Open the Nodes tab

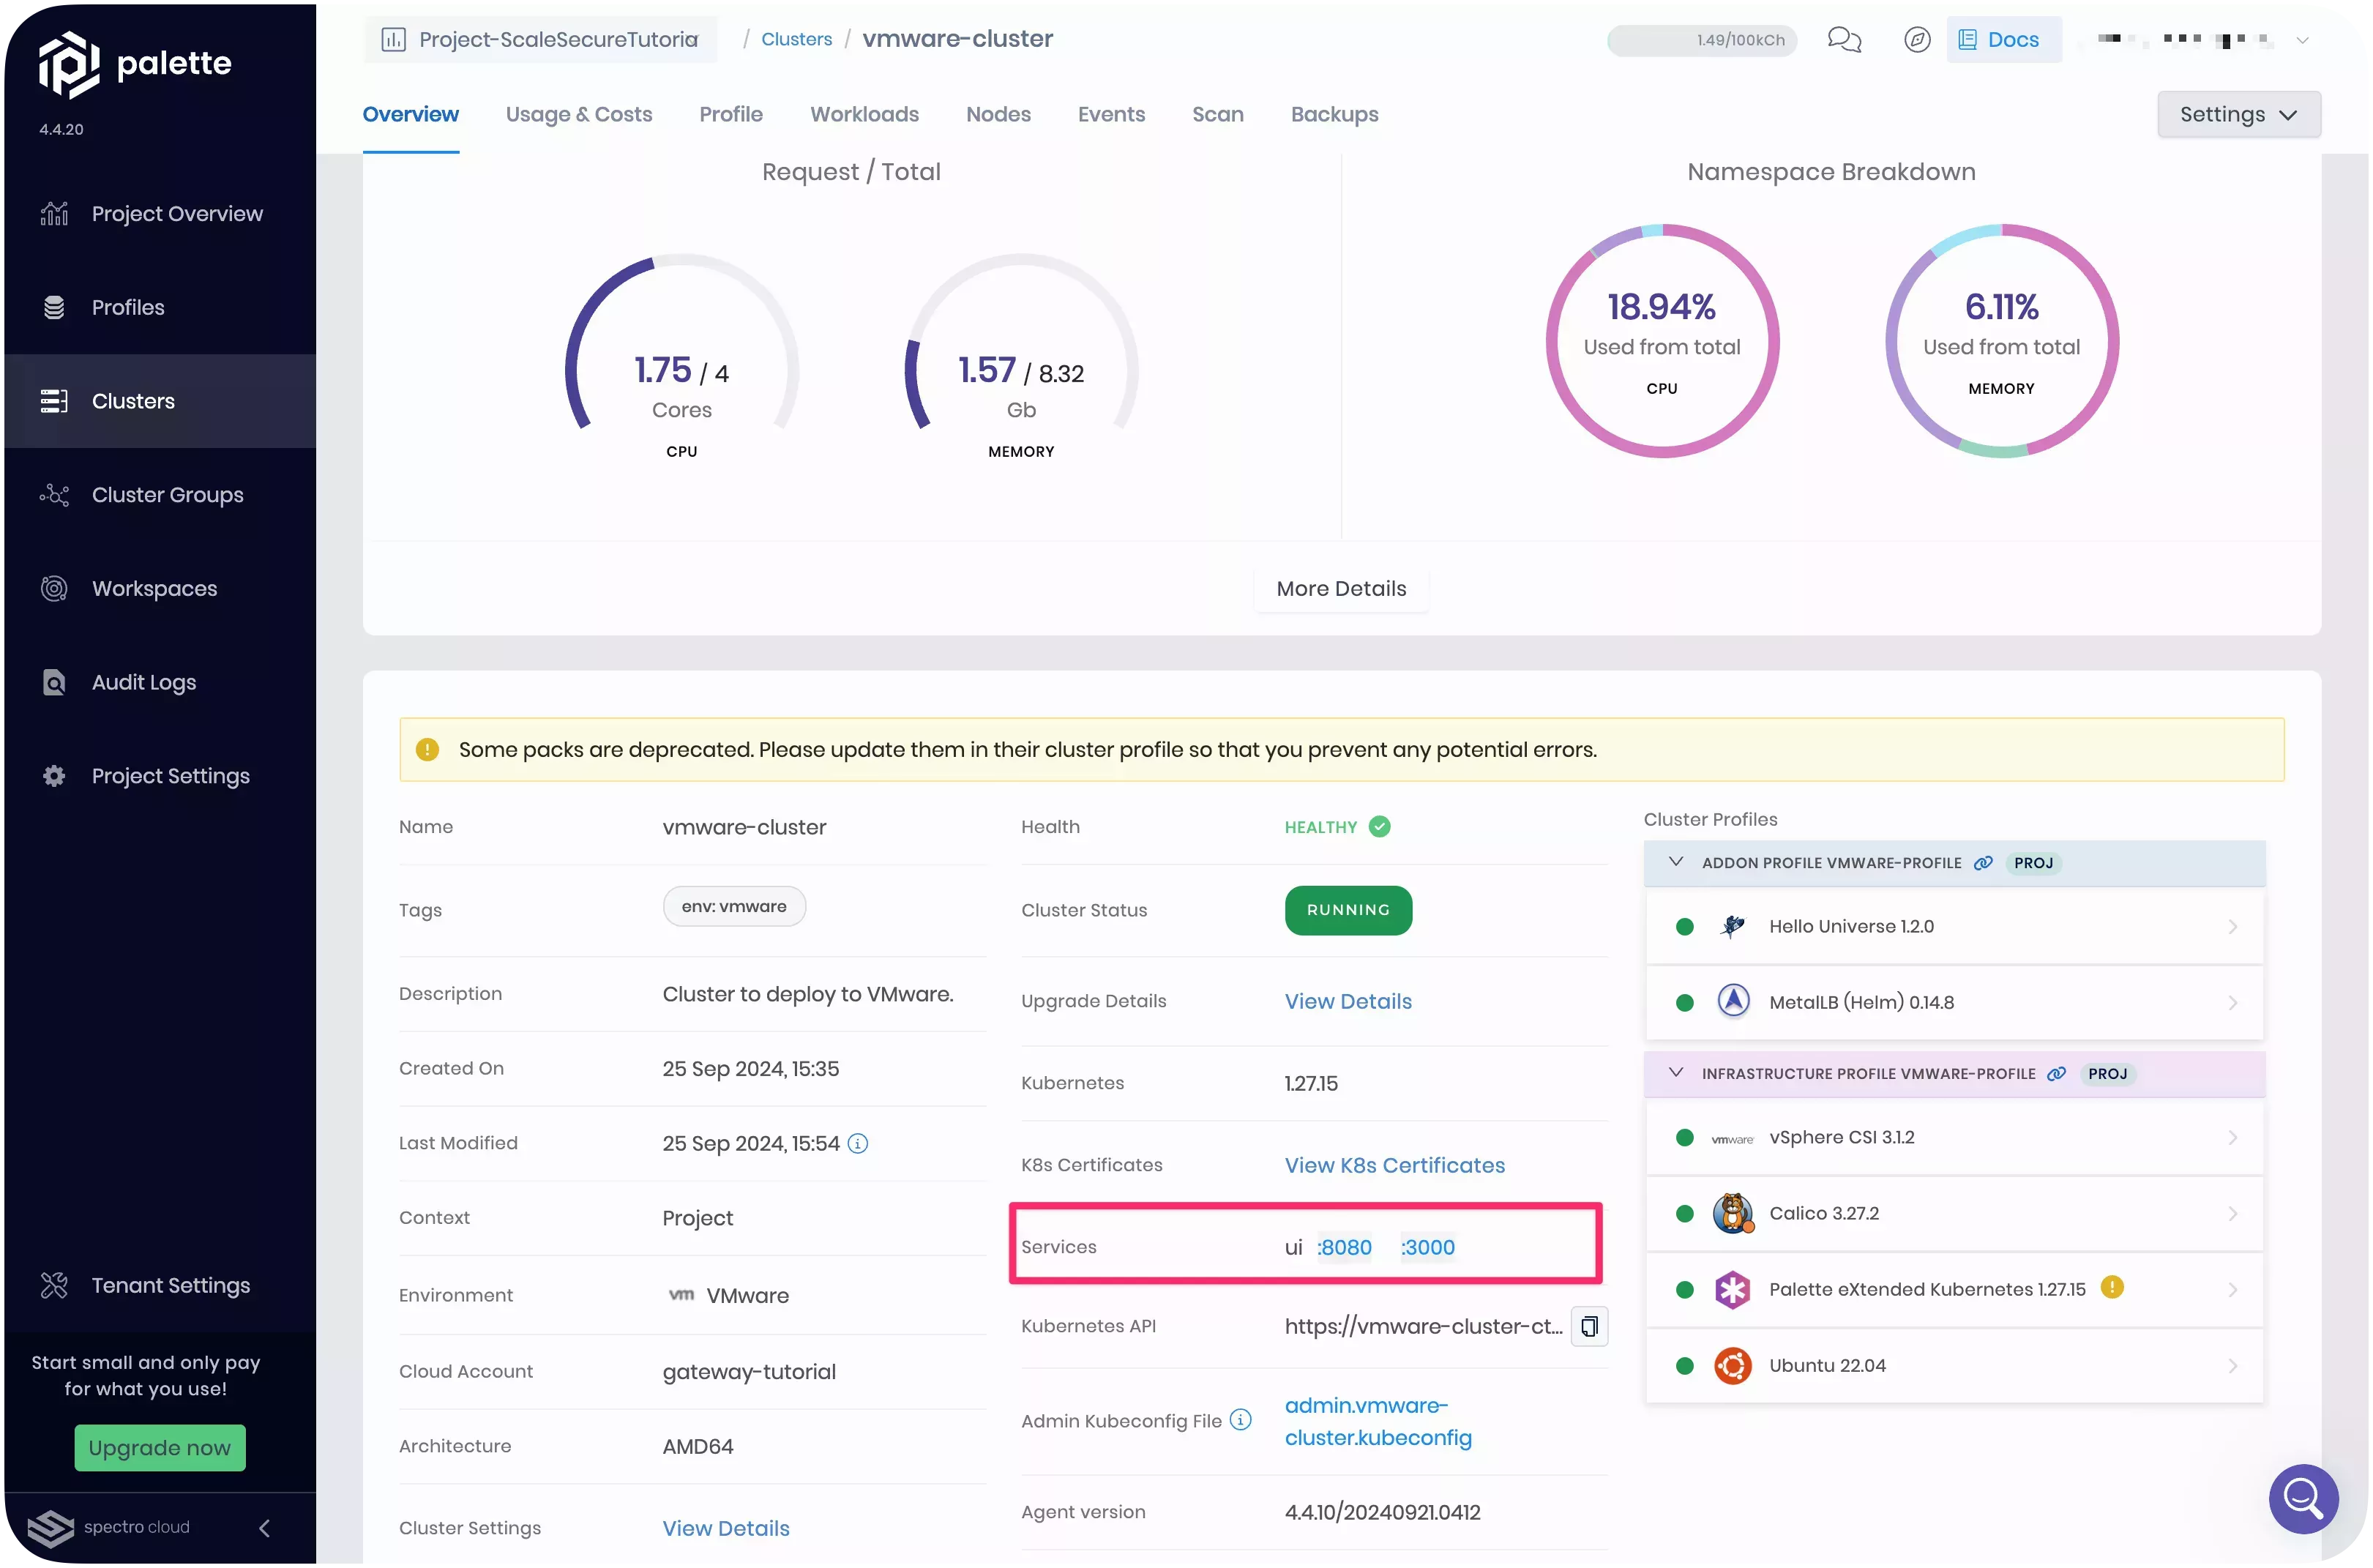click(x=998, y=114)
